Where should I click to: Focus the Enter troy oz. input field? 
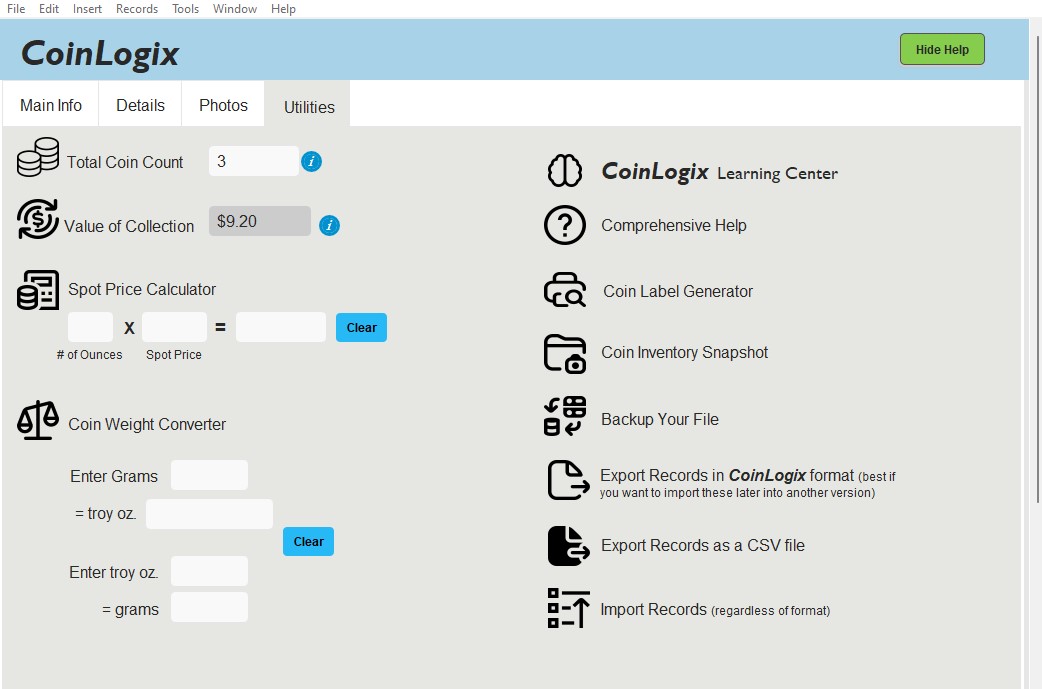209,571
